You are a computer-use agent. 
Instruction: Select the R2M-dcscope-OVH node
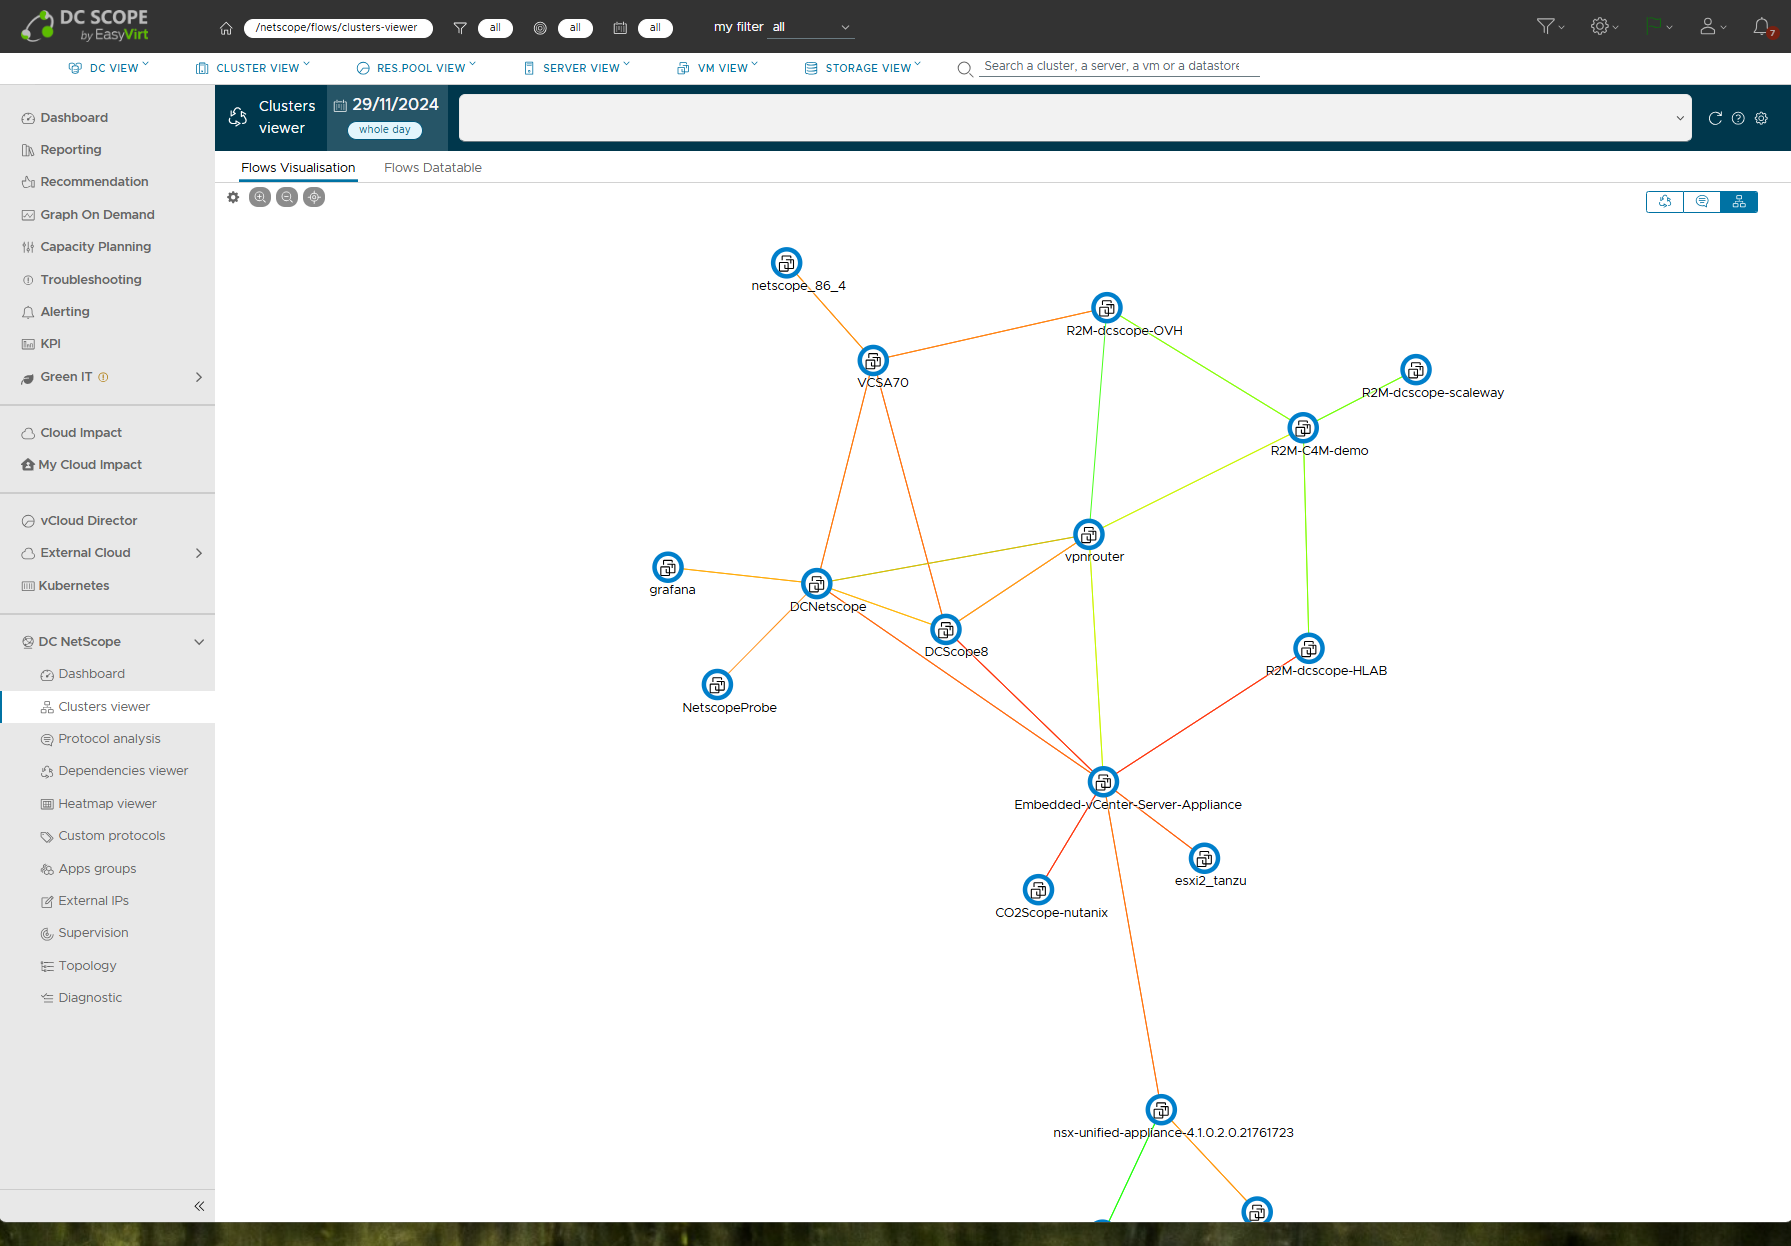(1107, 308)
